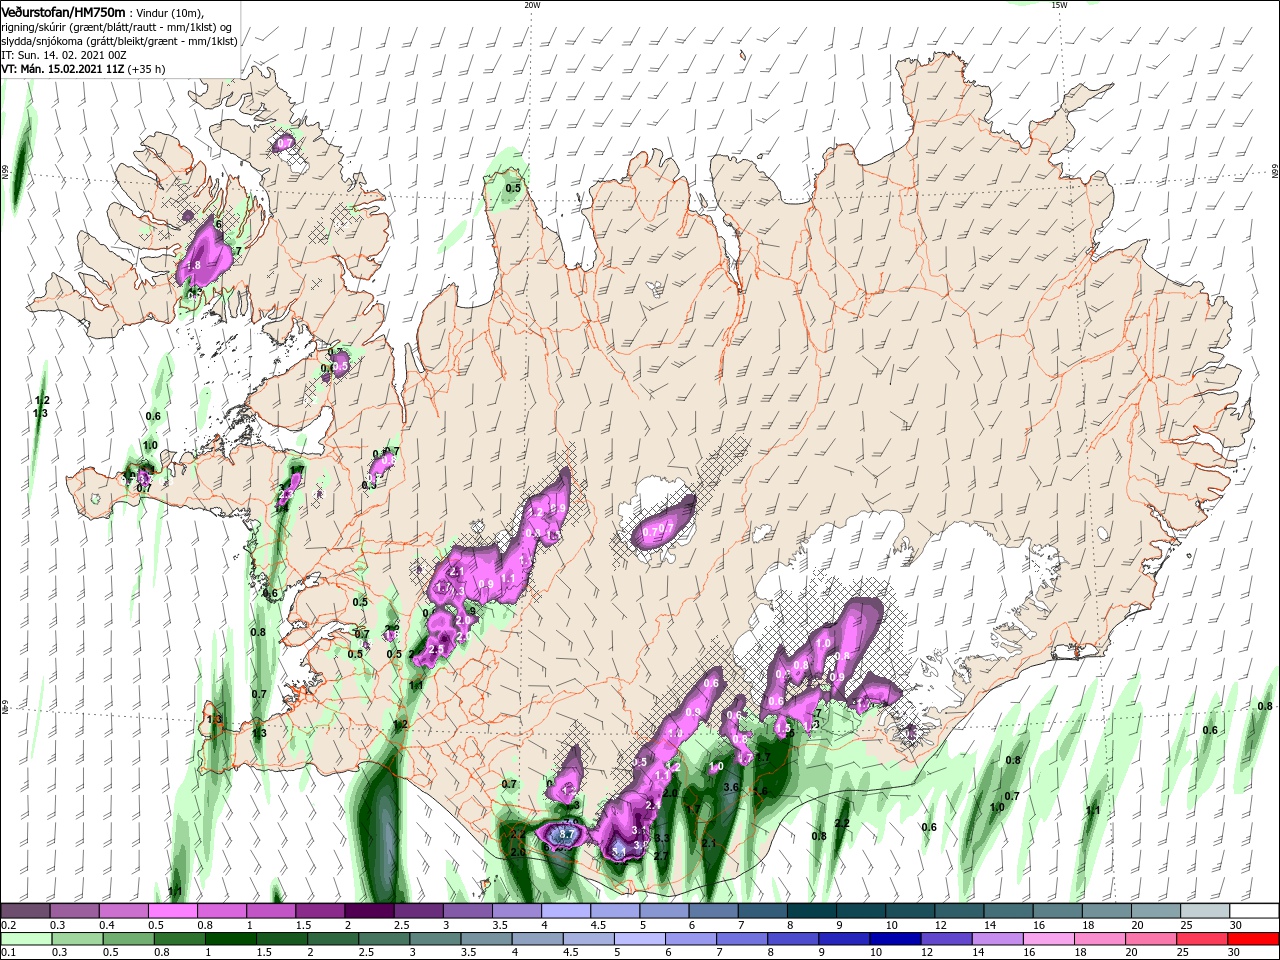
Task: Click the 'VT: Mán. 15.02.2021 11Z' valid time
Action: [x=61, y=69]
